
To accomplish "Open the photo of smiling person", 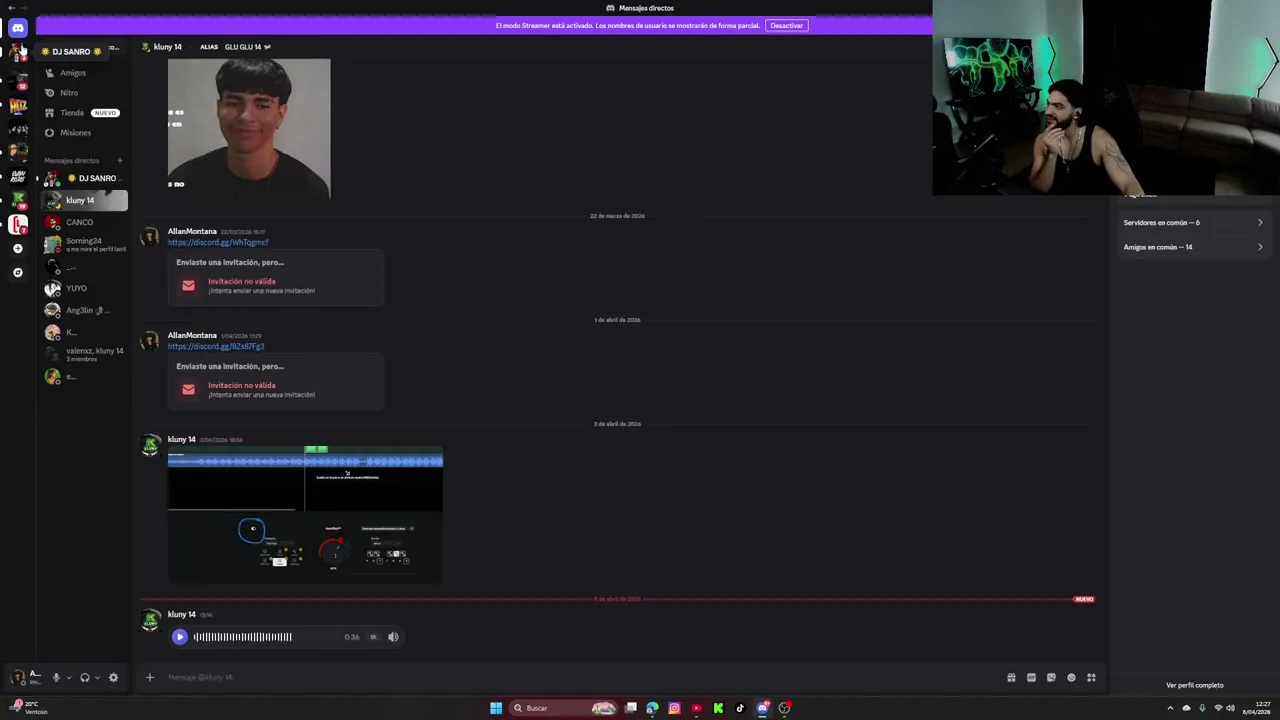I will [x=249, y=127].
